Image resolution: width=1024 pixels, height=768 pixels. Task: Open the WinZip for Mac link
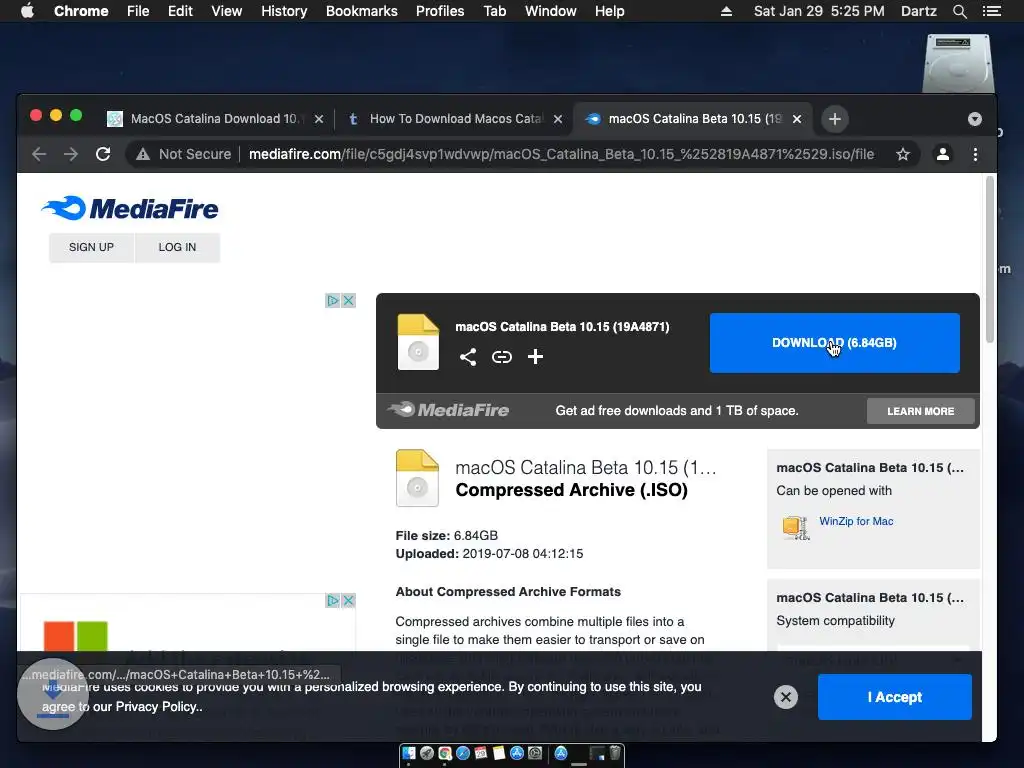tap(856, 521)
